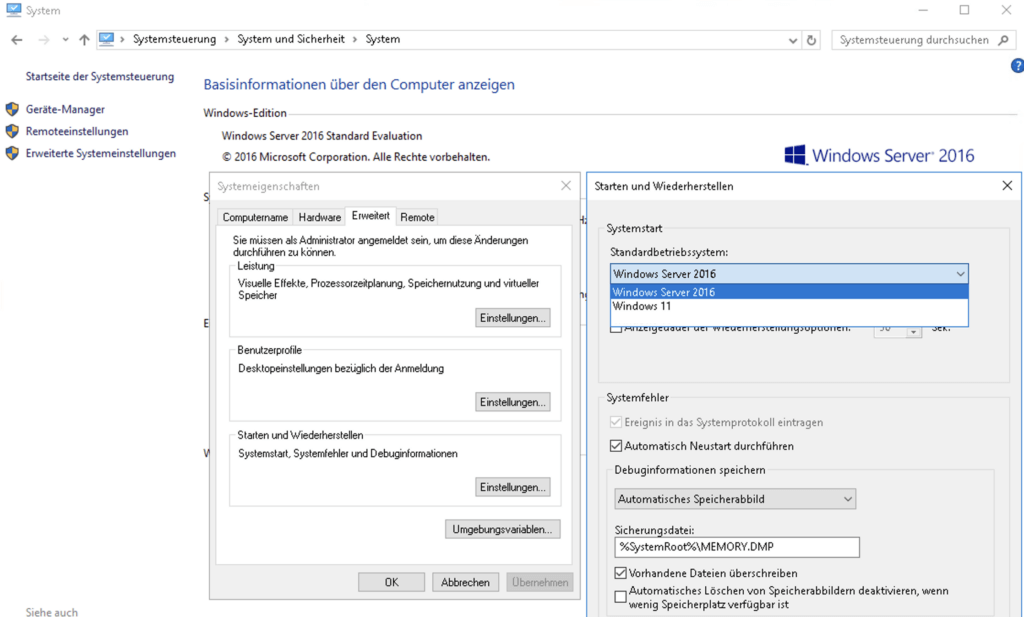The image size is (1024, 617).
Task: Switch to the Computername tab
Action: coord(255,217)
